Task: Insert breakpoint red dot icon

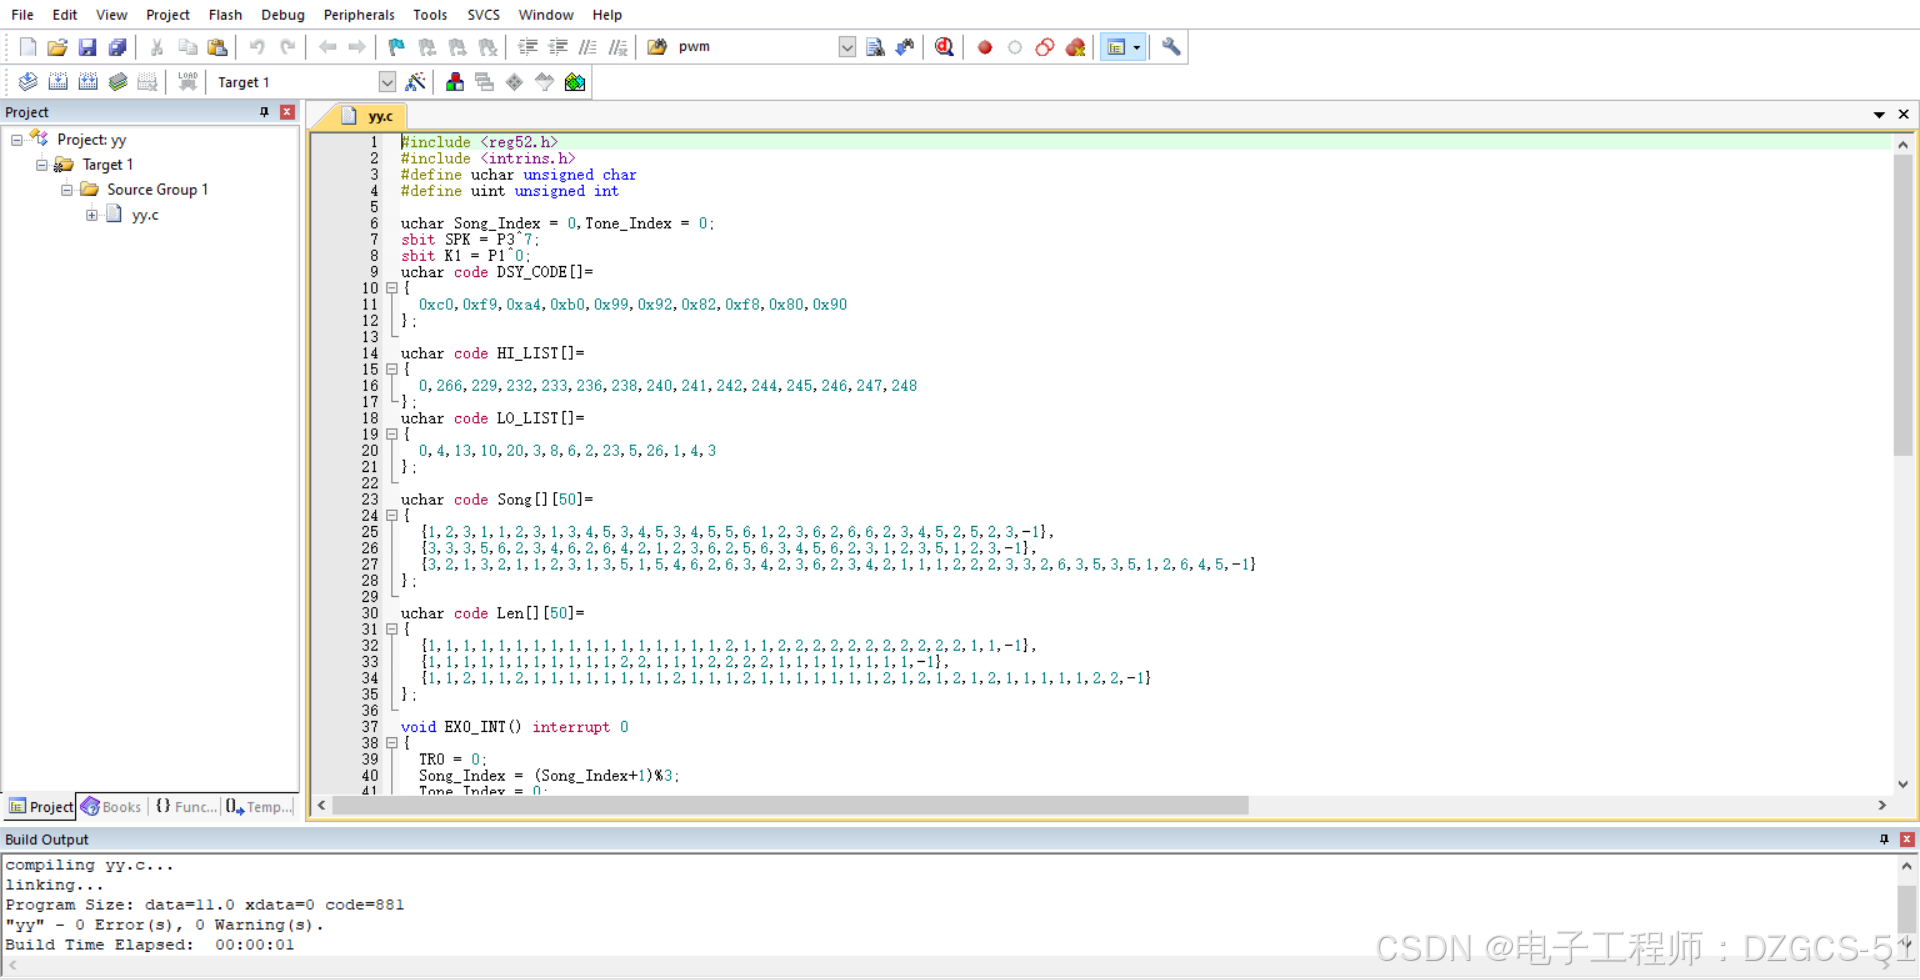Action: (x=985, y=47)
